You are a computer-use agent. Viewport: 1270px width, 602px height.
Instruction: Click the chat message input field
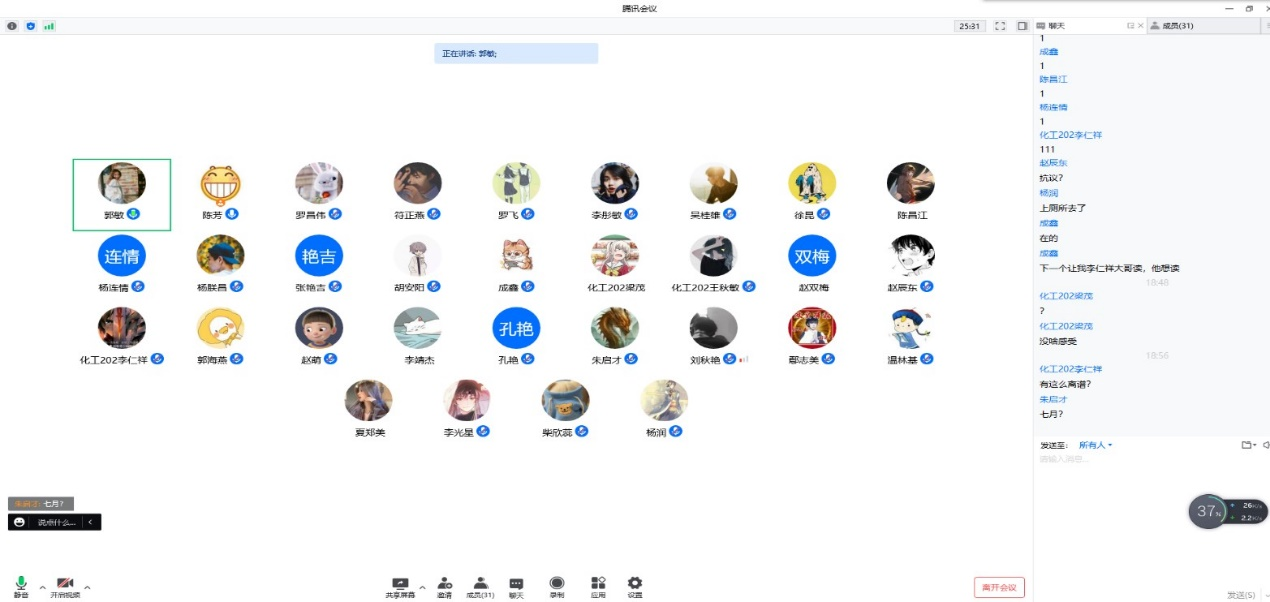click(1140, 460)
